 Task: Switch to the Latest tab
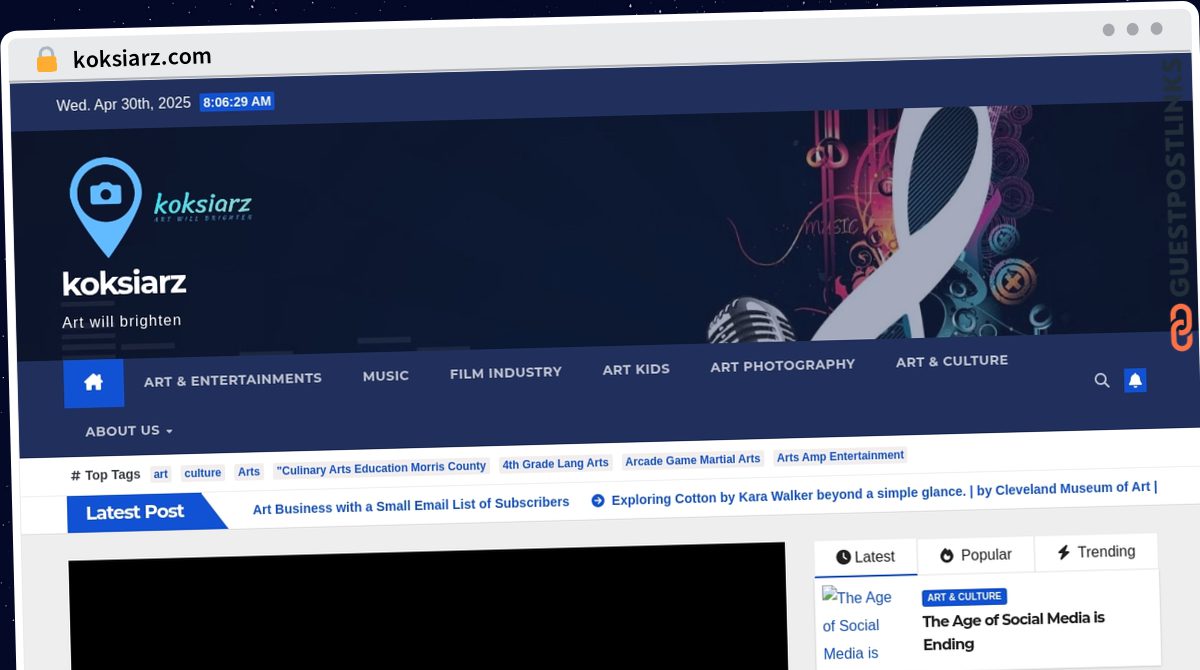[865, 557]
